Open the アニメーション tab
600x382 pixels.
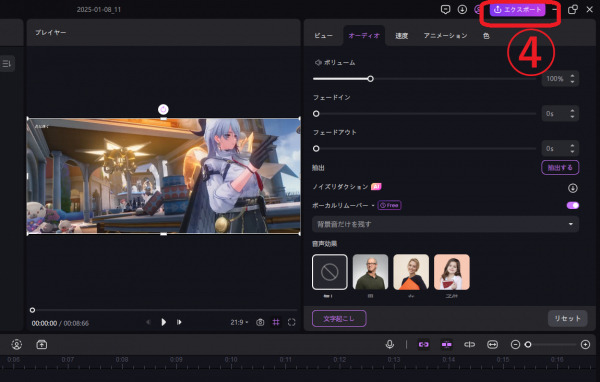(x=445, y=36)
